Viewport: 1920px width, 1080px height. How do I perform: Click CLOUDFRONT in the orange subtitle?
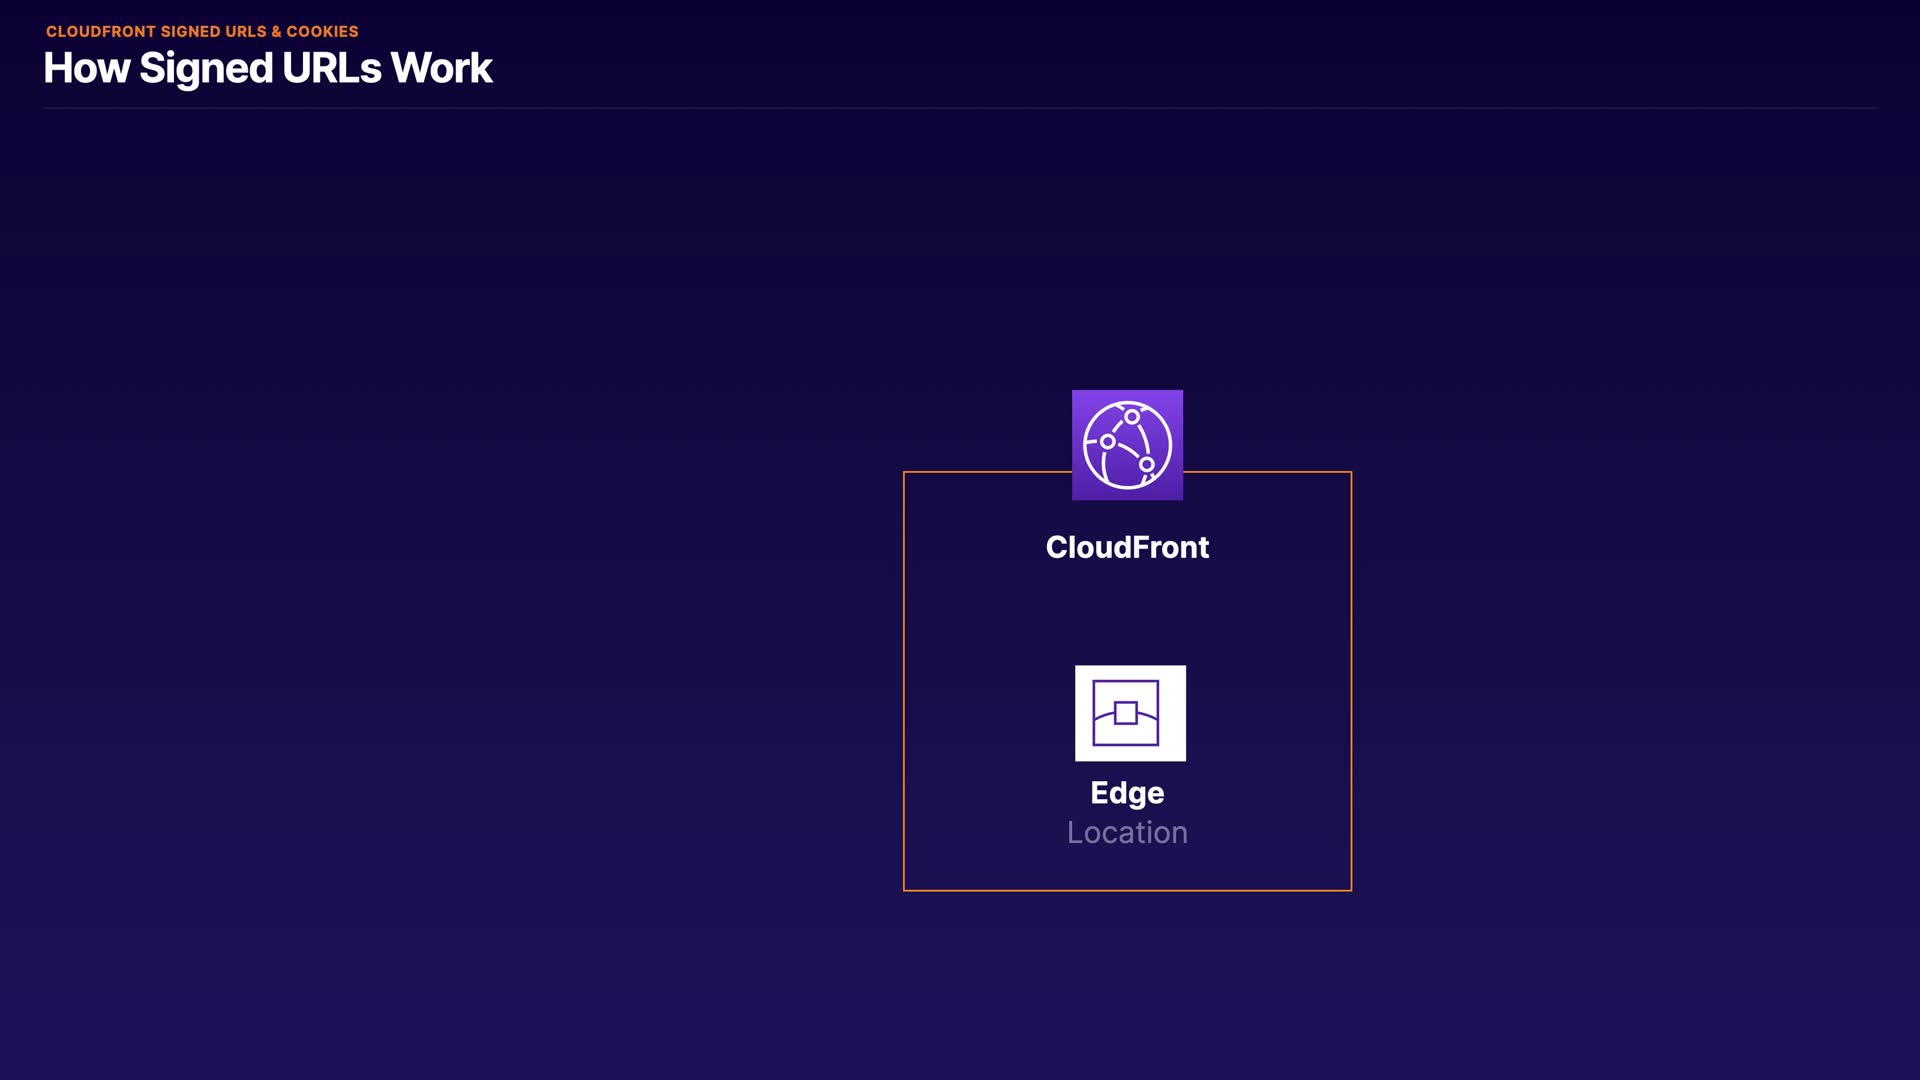(x=100, y=32)
